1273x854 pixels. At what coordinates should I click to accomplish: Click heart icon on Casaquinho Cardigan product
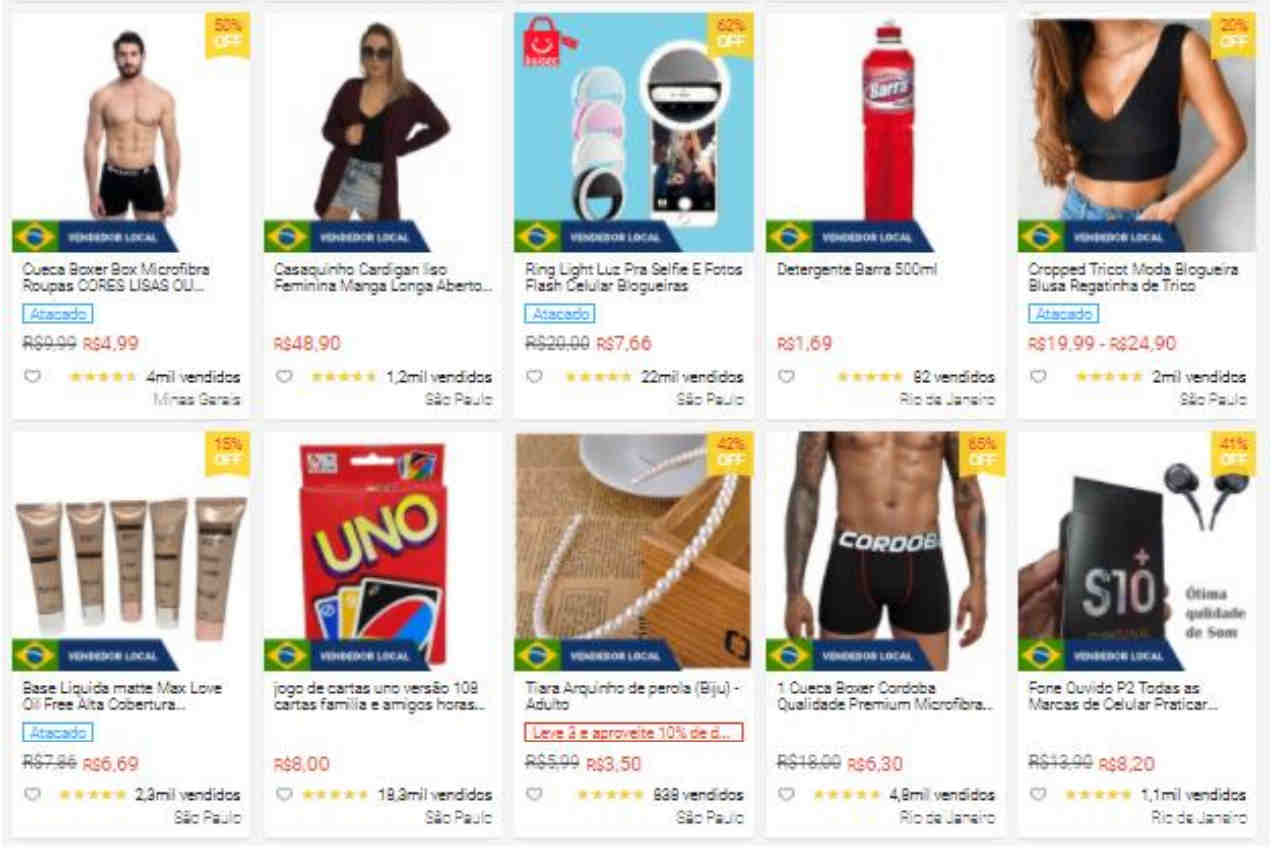(x=284, y=377)
